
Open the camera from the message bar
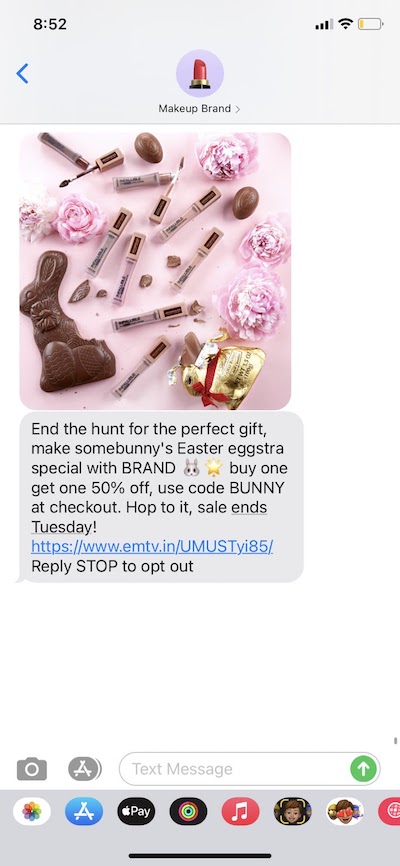click(31, 769)
